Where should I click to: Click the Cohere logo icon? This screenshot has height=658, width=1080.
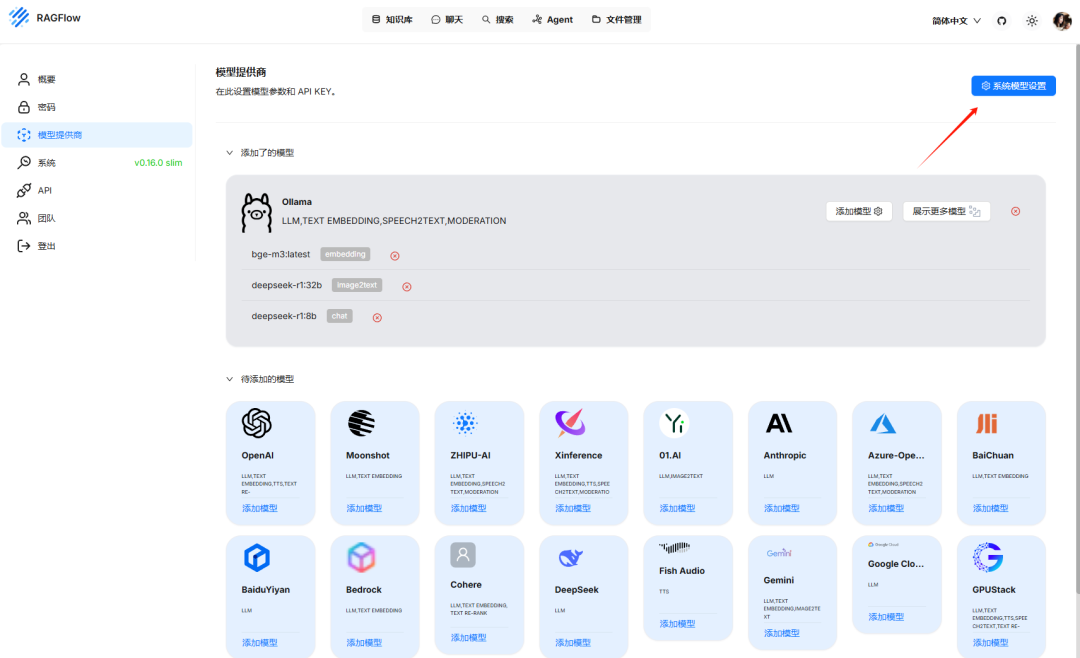pos(463,555)
